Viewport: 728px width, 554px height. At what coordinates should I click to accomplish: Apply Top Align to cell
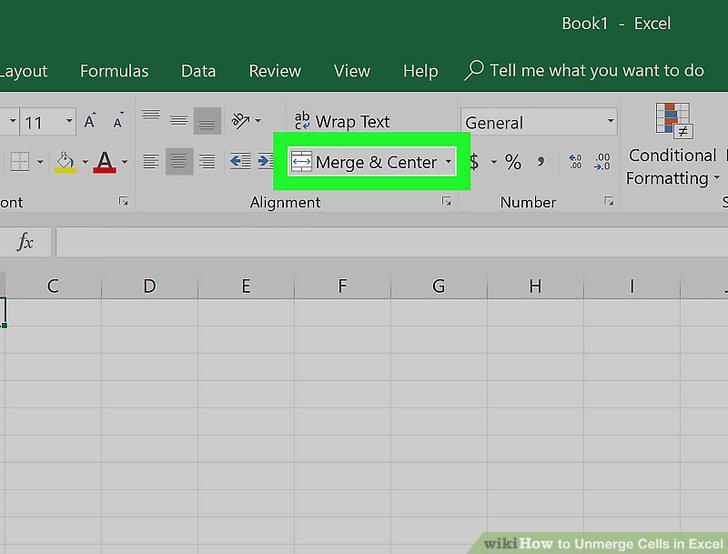click(151, 116)
